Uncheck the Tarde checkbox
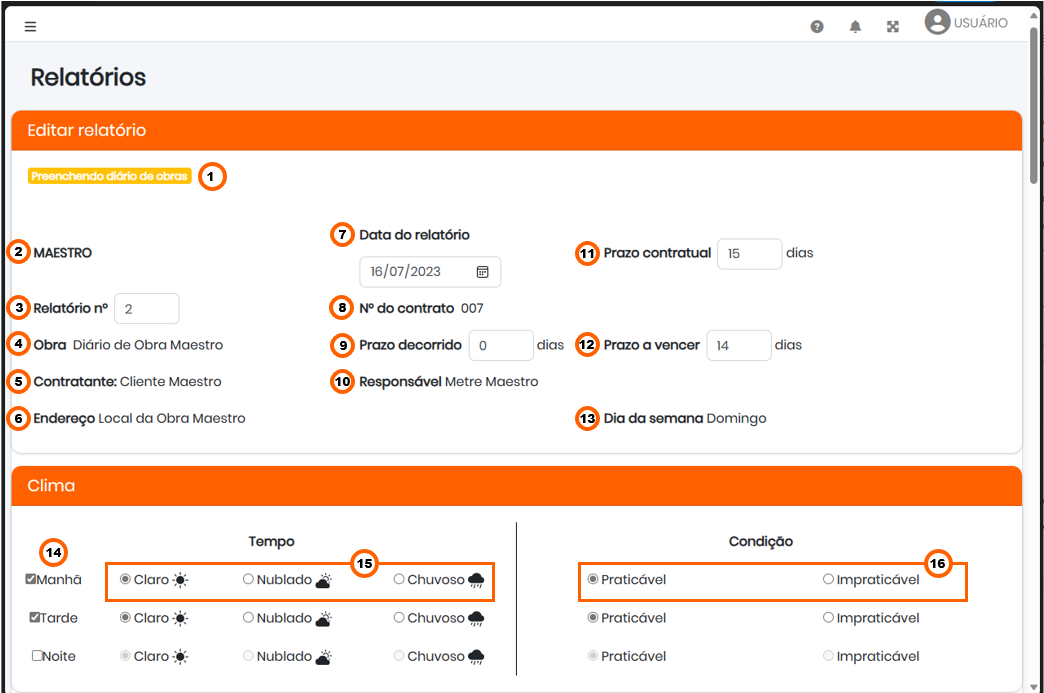 [x=35, y=618]
